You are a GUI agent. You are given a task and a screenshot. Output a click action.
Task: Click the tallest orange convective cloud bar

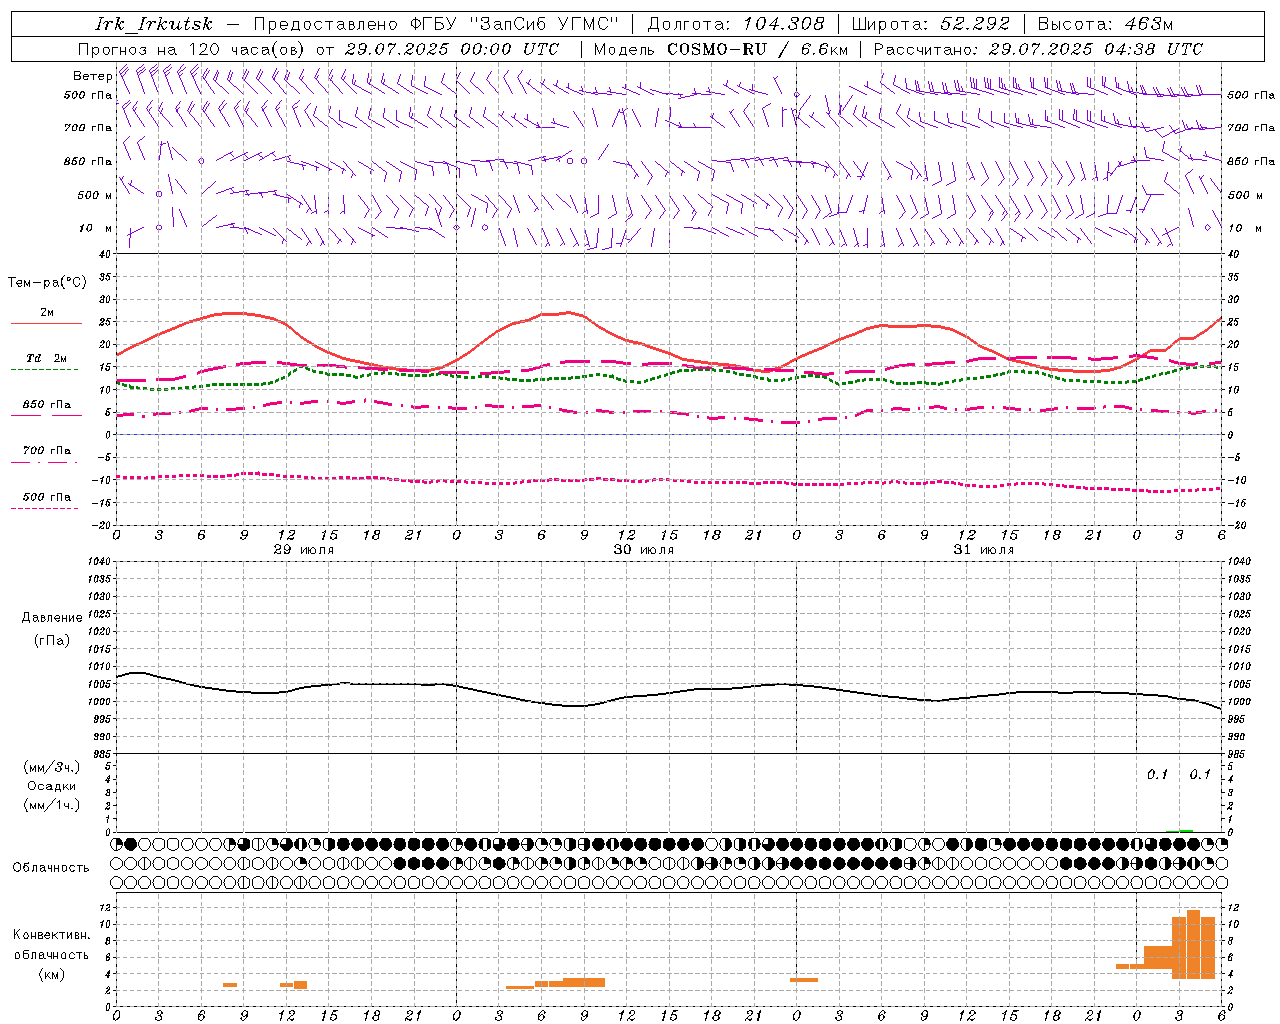(x=1193, y=944)
